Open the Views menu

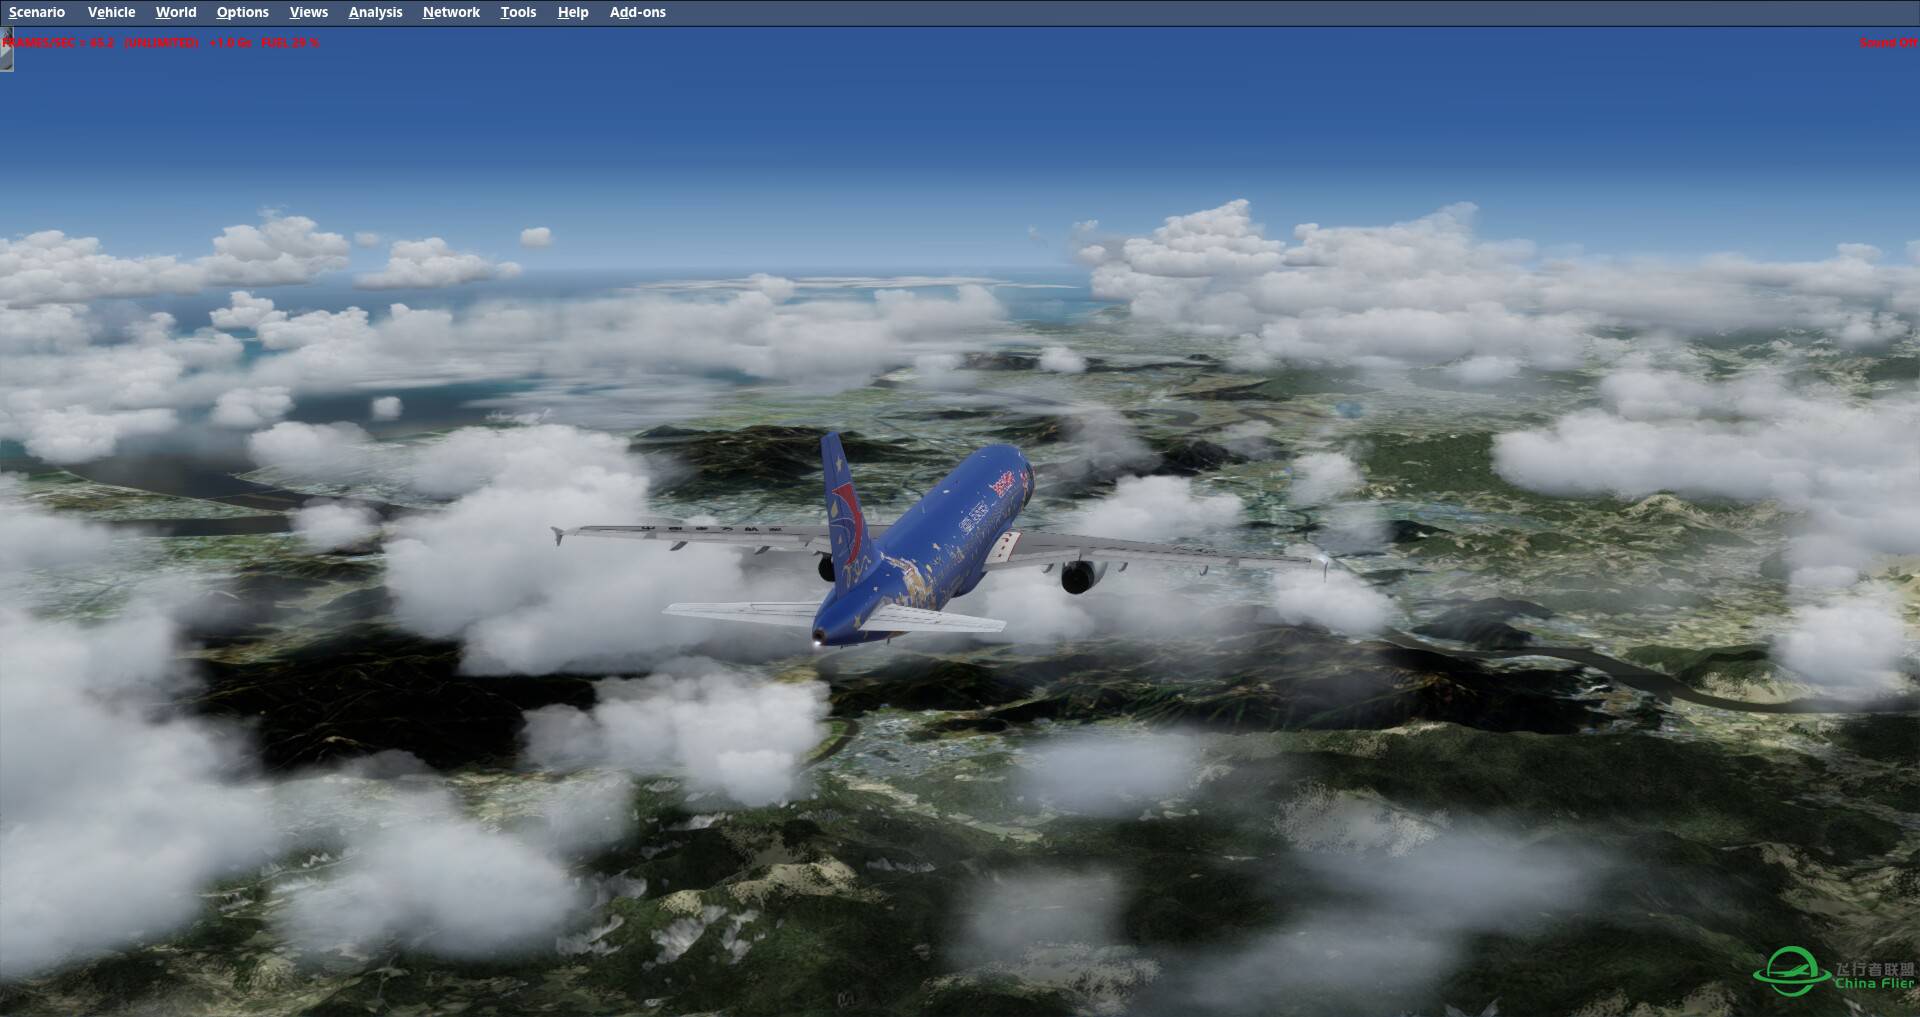(309, 12)
